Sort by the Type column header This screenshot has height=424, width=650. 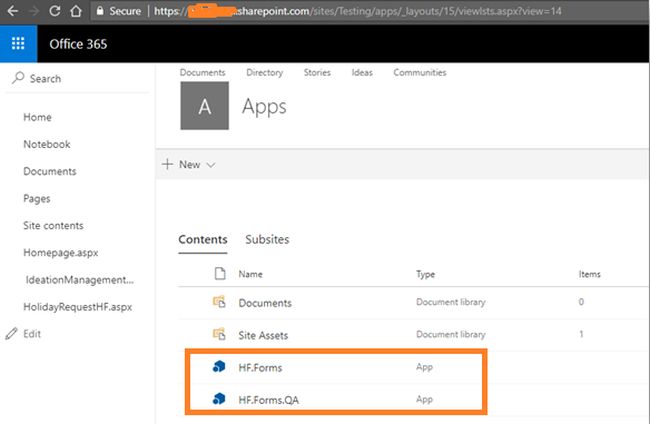(425, 274)
